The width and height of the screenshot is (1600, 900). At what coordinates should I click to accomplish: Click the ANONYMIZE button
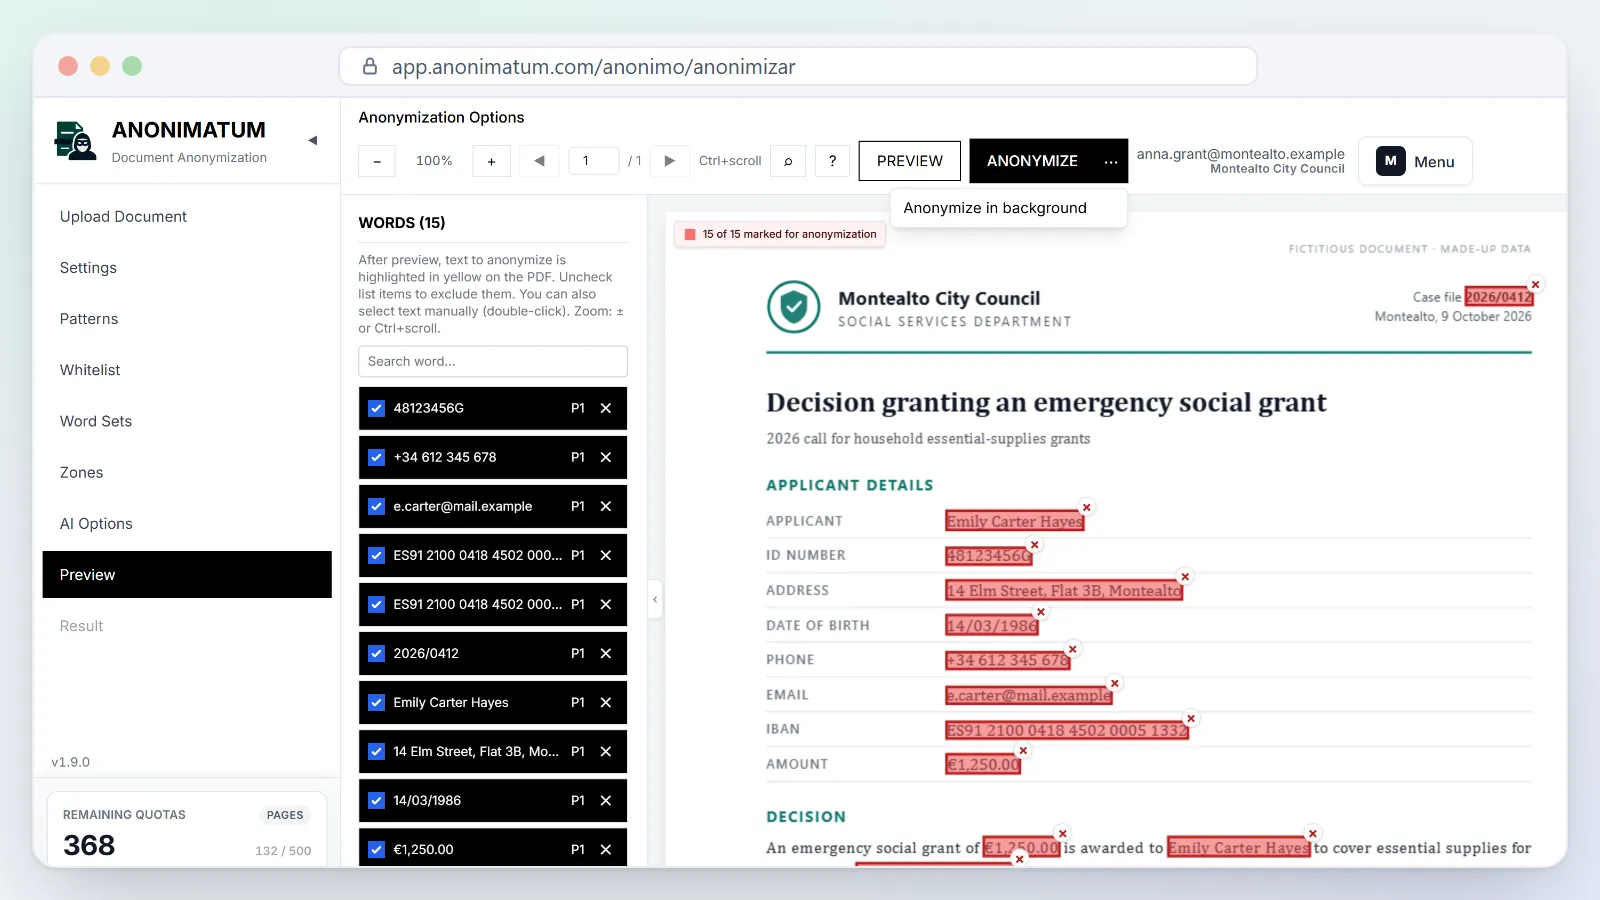(x=1032, y=161)
